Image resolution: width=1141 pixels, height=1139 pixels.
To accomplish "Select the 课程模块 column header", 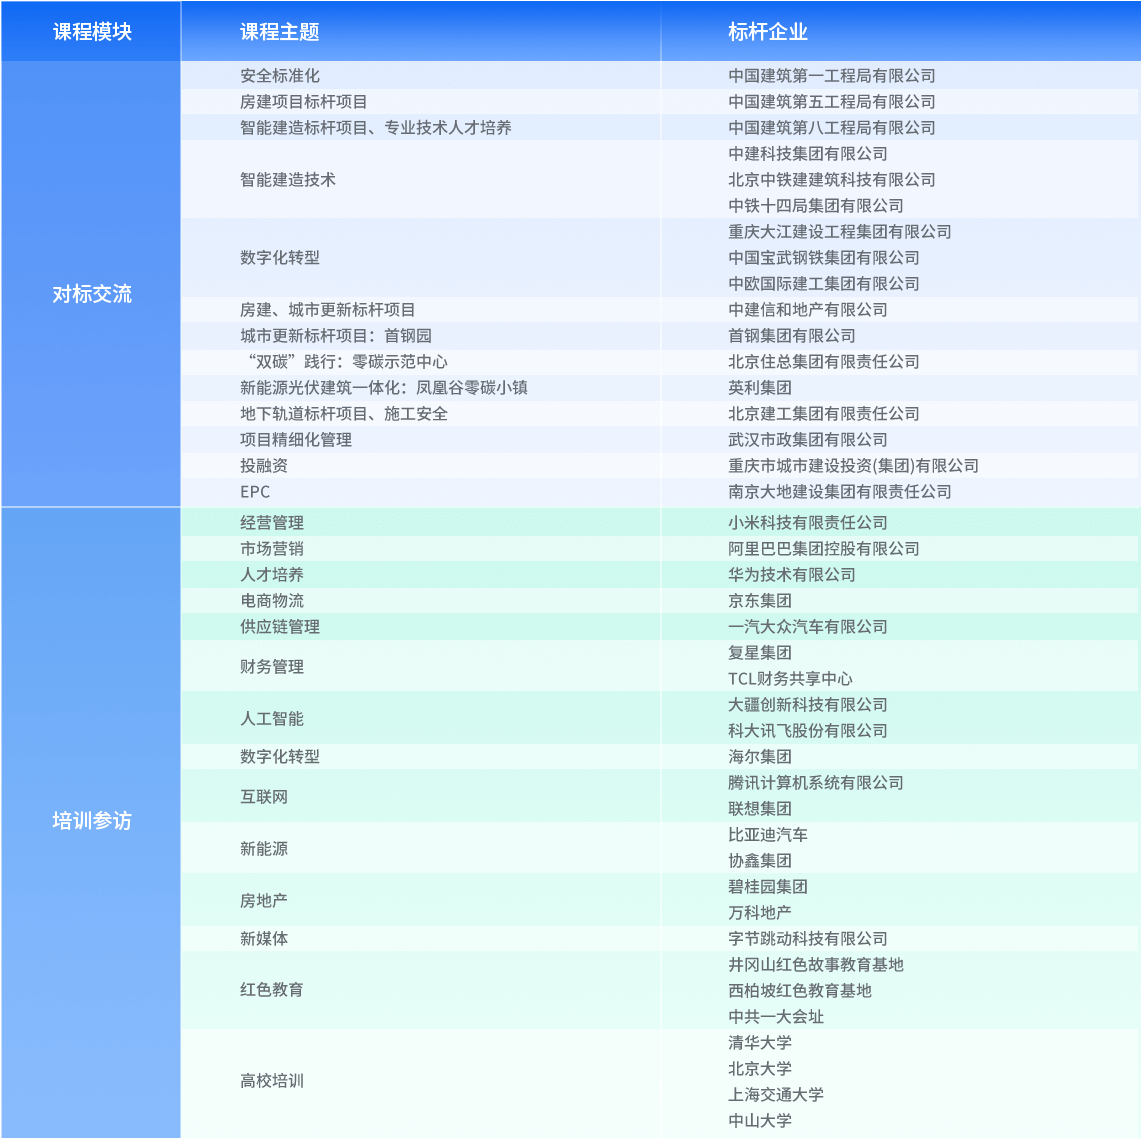I will (x=89, y=31).
